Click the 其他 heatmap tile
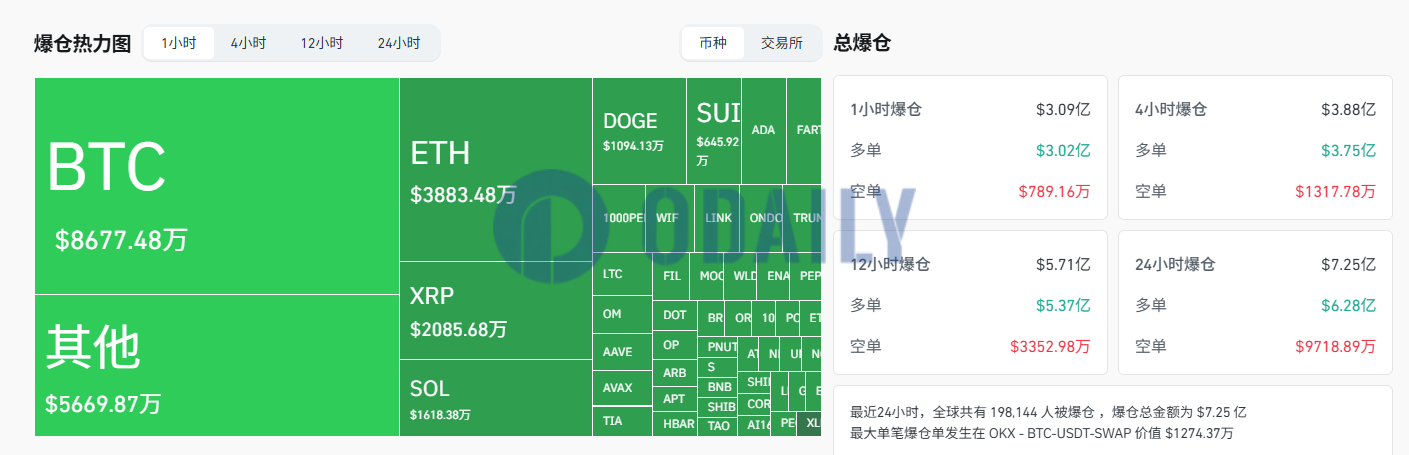1409x455 pixels. 217,365
